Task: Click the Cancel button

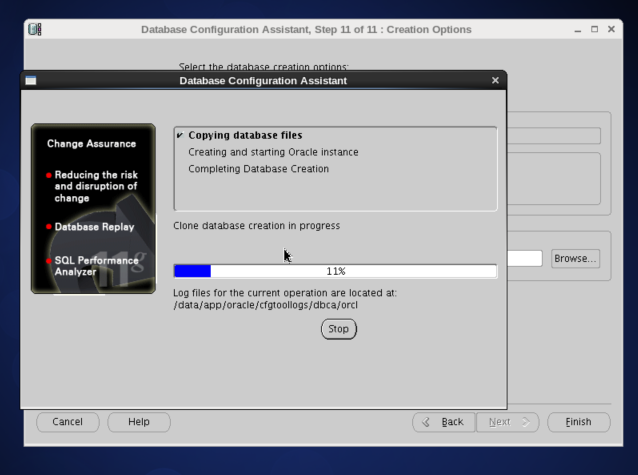Action: tap(68, 422)
